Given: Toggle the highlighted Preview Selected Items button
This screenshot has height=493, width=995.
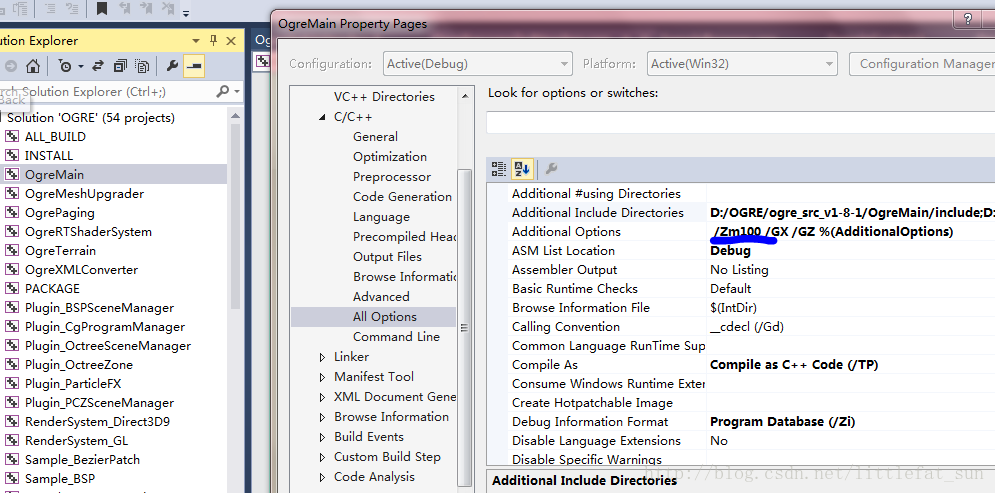Looking at the screenshot, I should click(x=194, y=66).
